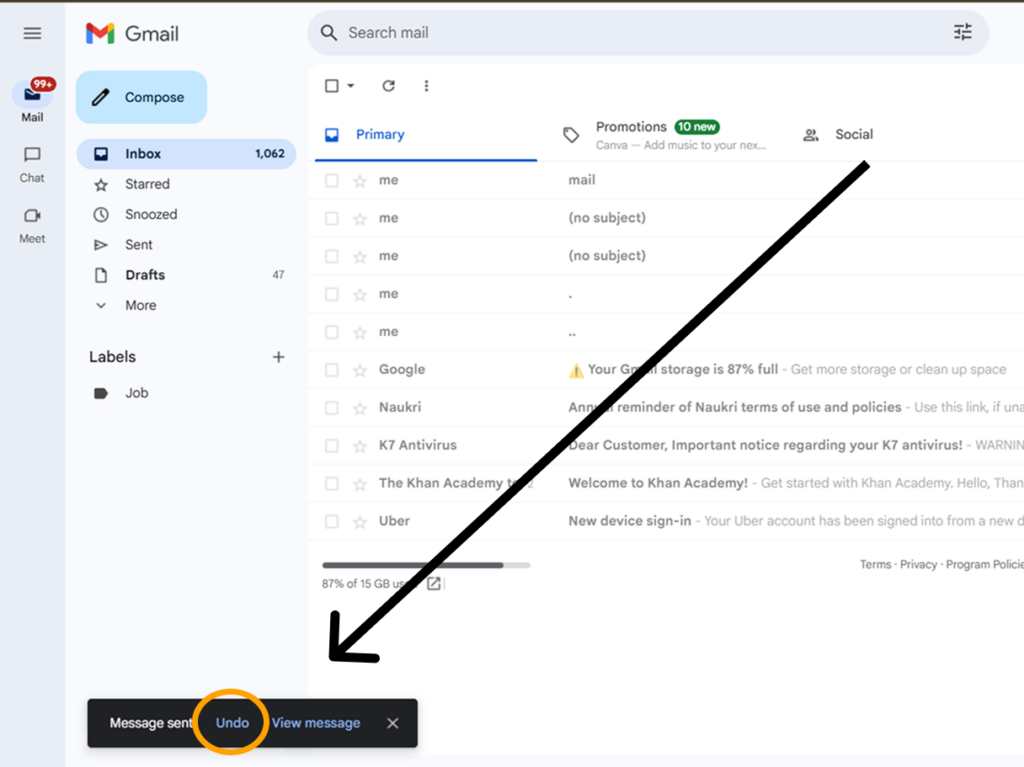Click into the Search mail field
Image resolution: width=1024 pixels, height=767 pixels.
click(648, 33)
